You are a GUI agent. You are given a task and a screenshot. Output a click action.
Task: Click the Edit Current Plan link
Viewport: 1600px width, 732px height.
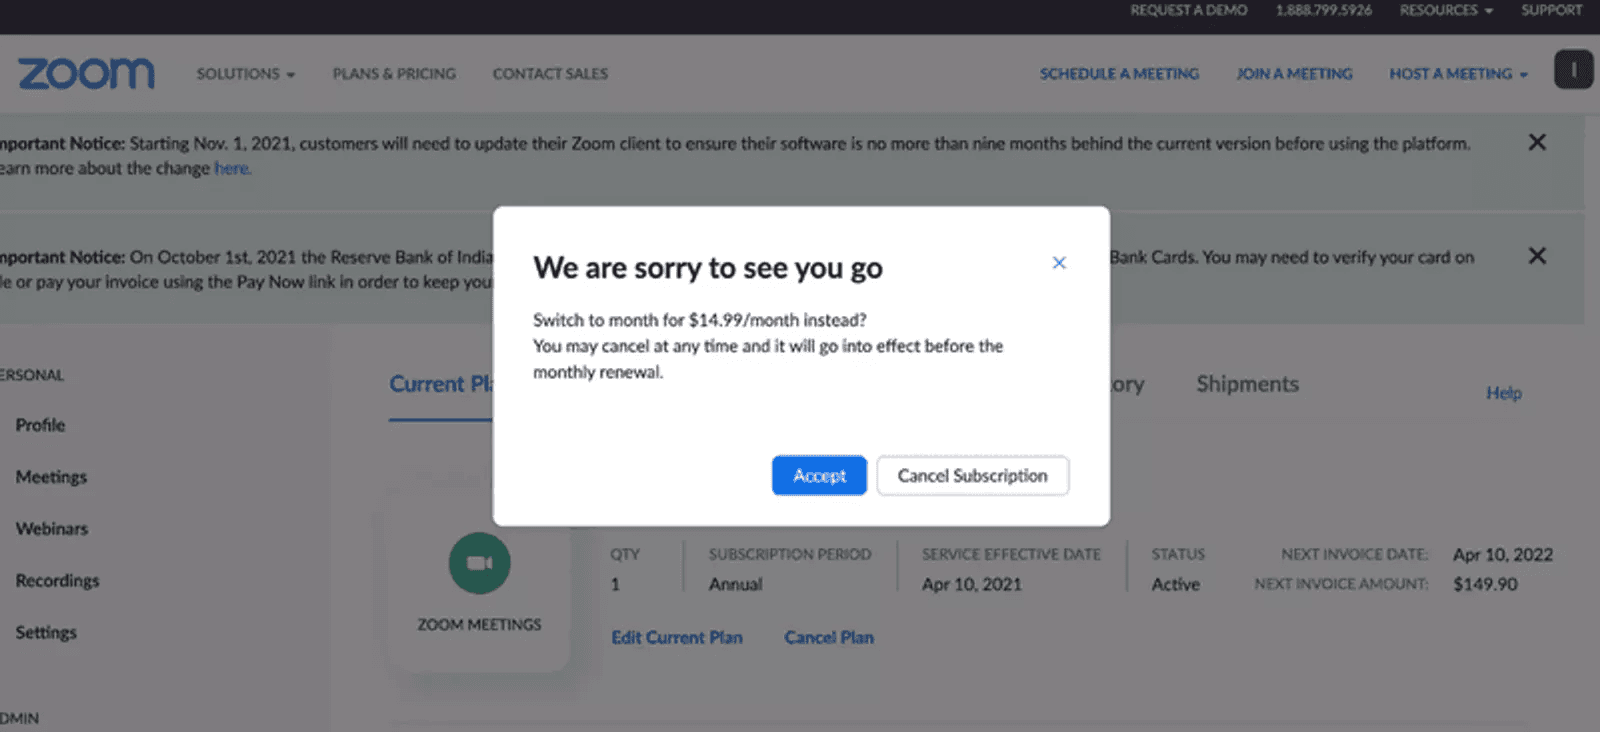(x=677, y=637)
